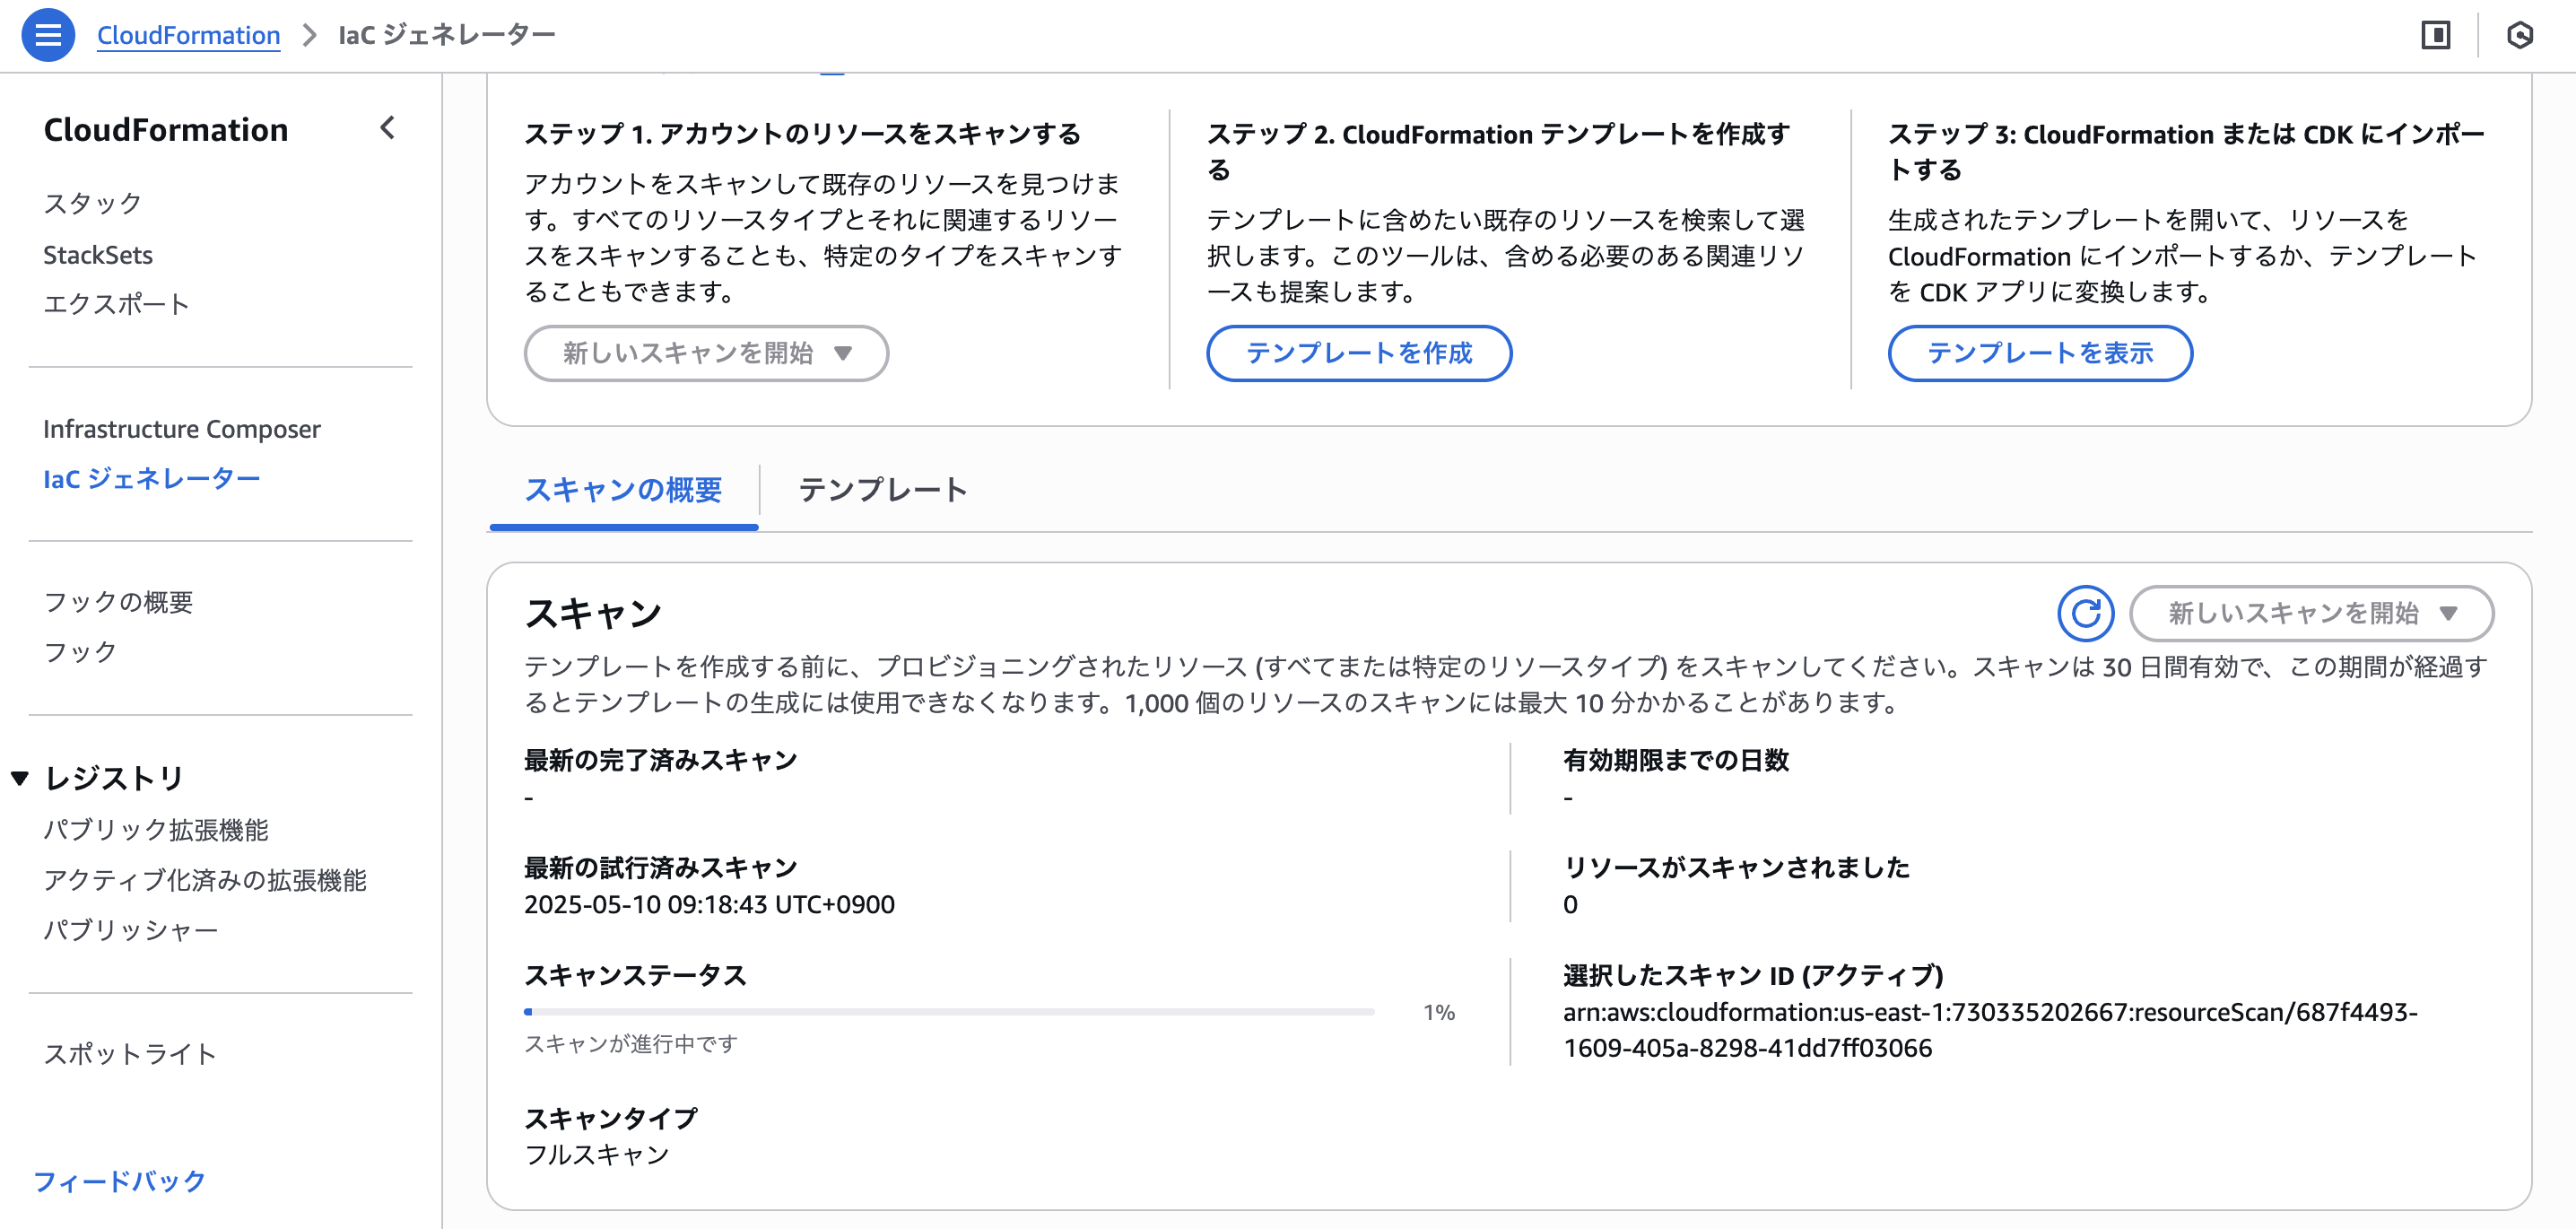Switch to the テンプレート tab
The image size is (2576, 1229).
(882, 490)
